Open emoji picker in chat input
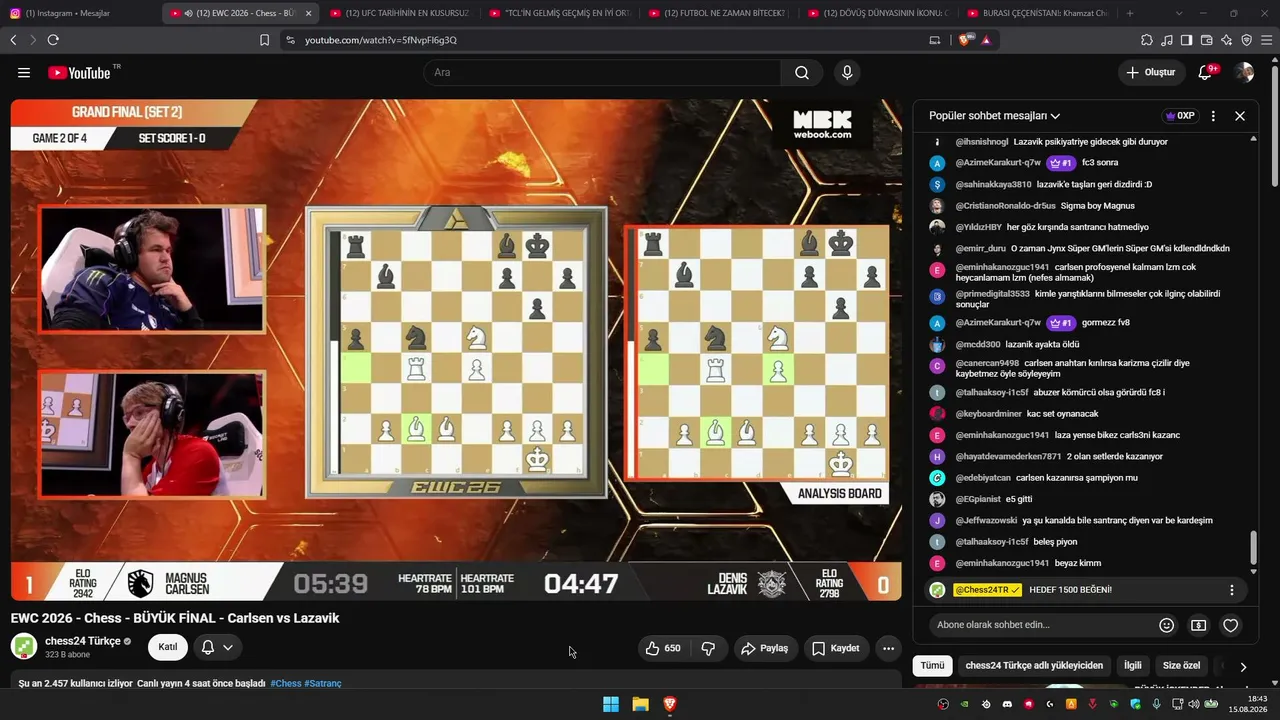 1166,625
